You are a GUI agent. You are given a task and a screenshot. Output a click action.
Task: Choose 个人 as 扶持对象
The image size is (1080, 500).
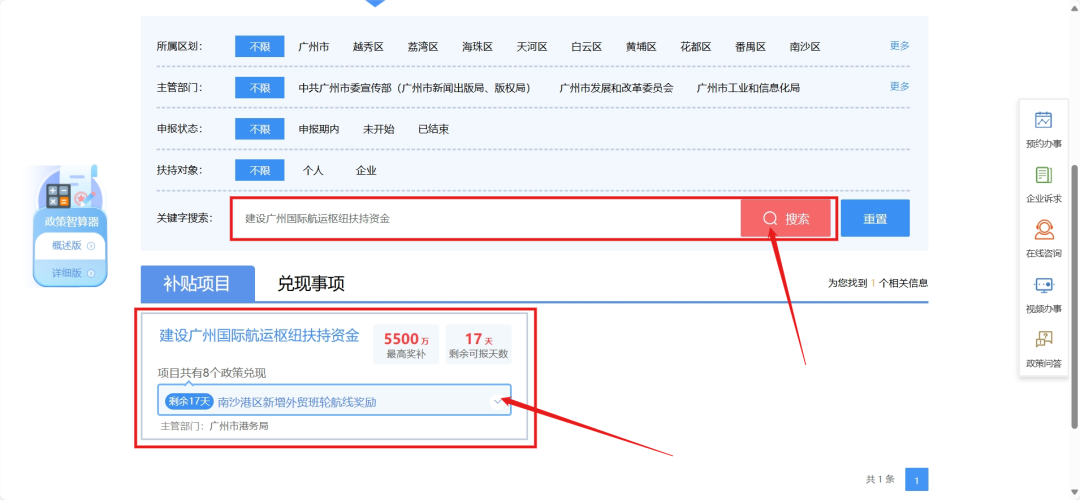[313, 170]
